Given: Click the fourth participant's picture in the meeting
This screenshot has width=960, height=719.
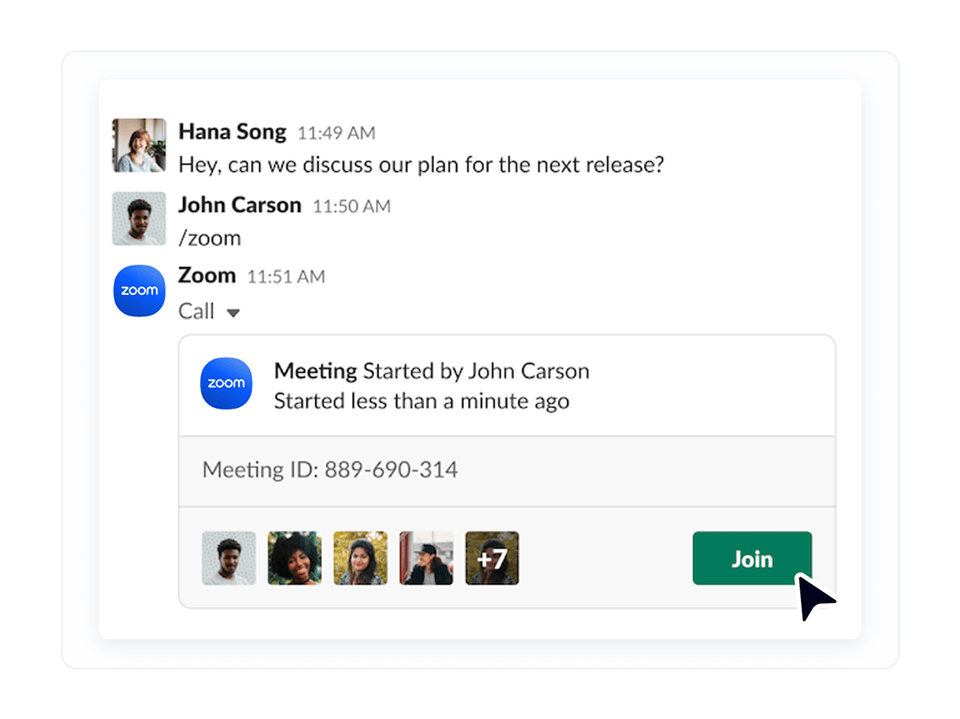Looking at the screenshot, I should point(426,558).
